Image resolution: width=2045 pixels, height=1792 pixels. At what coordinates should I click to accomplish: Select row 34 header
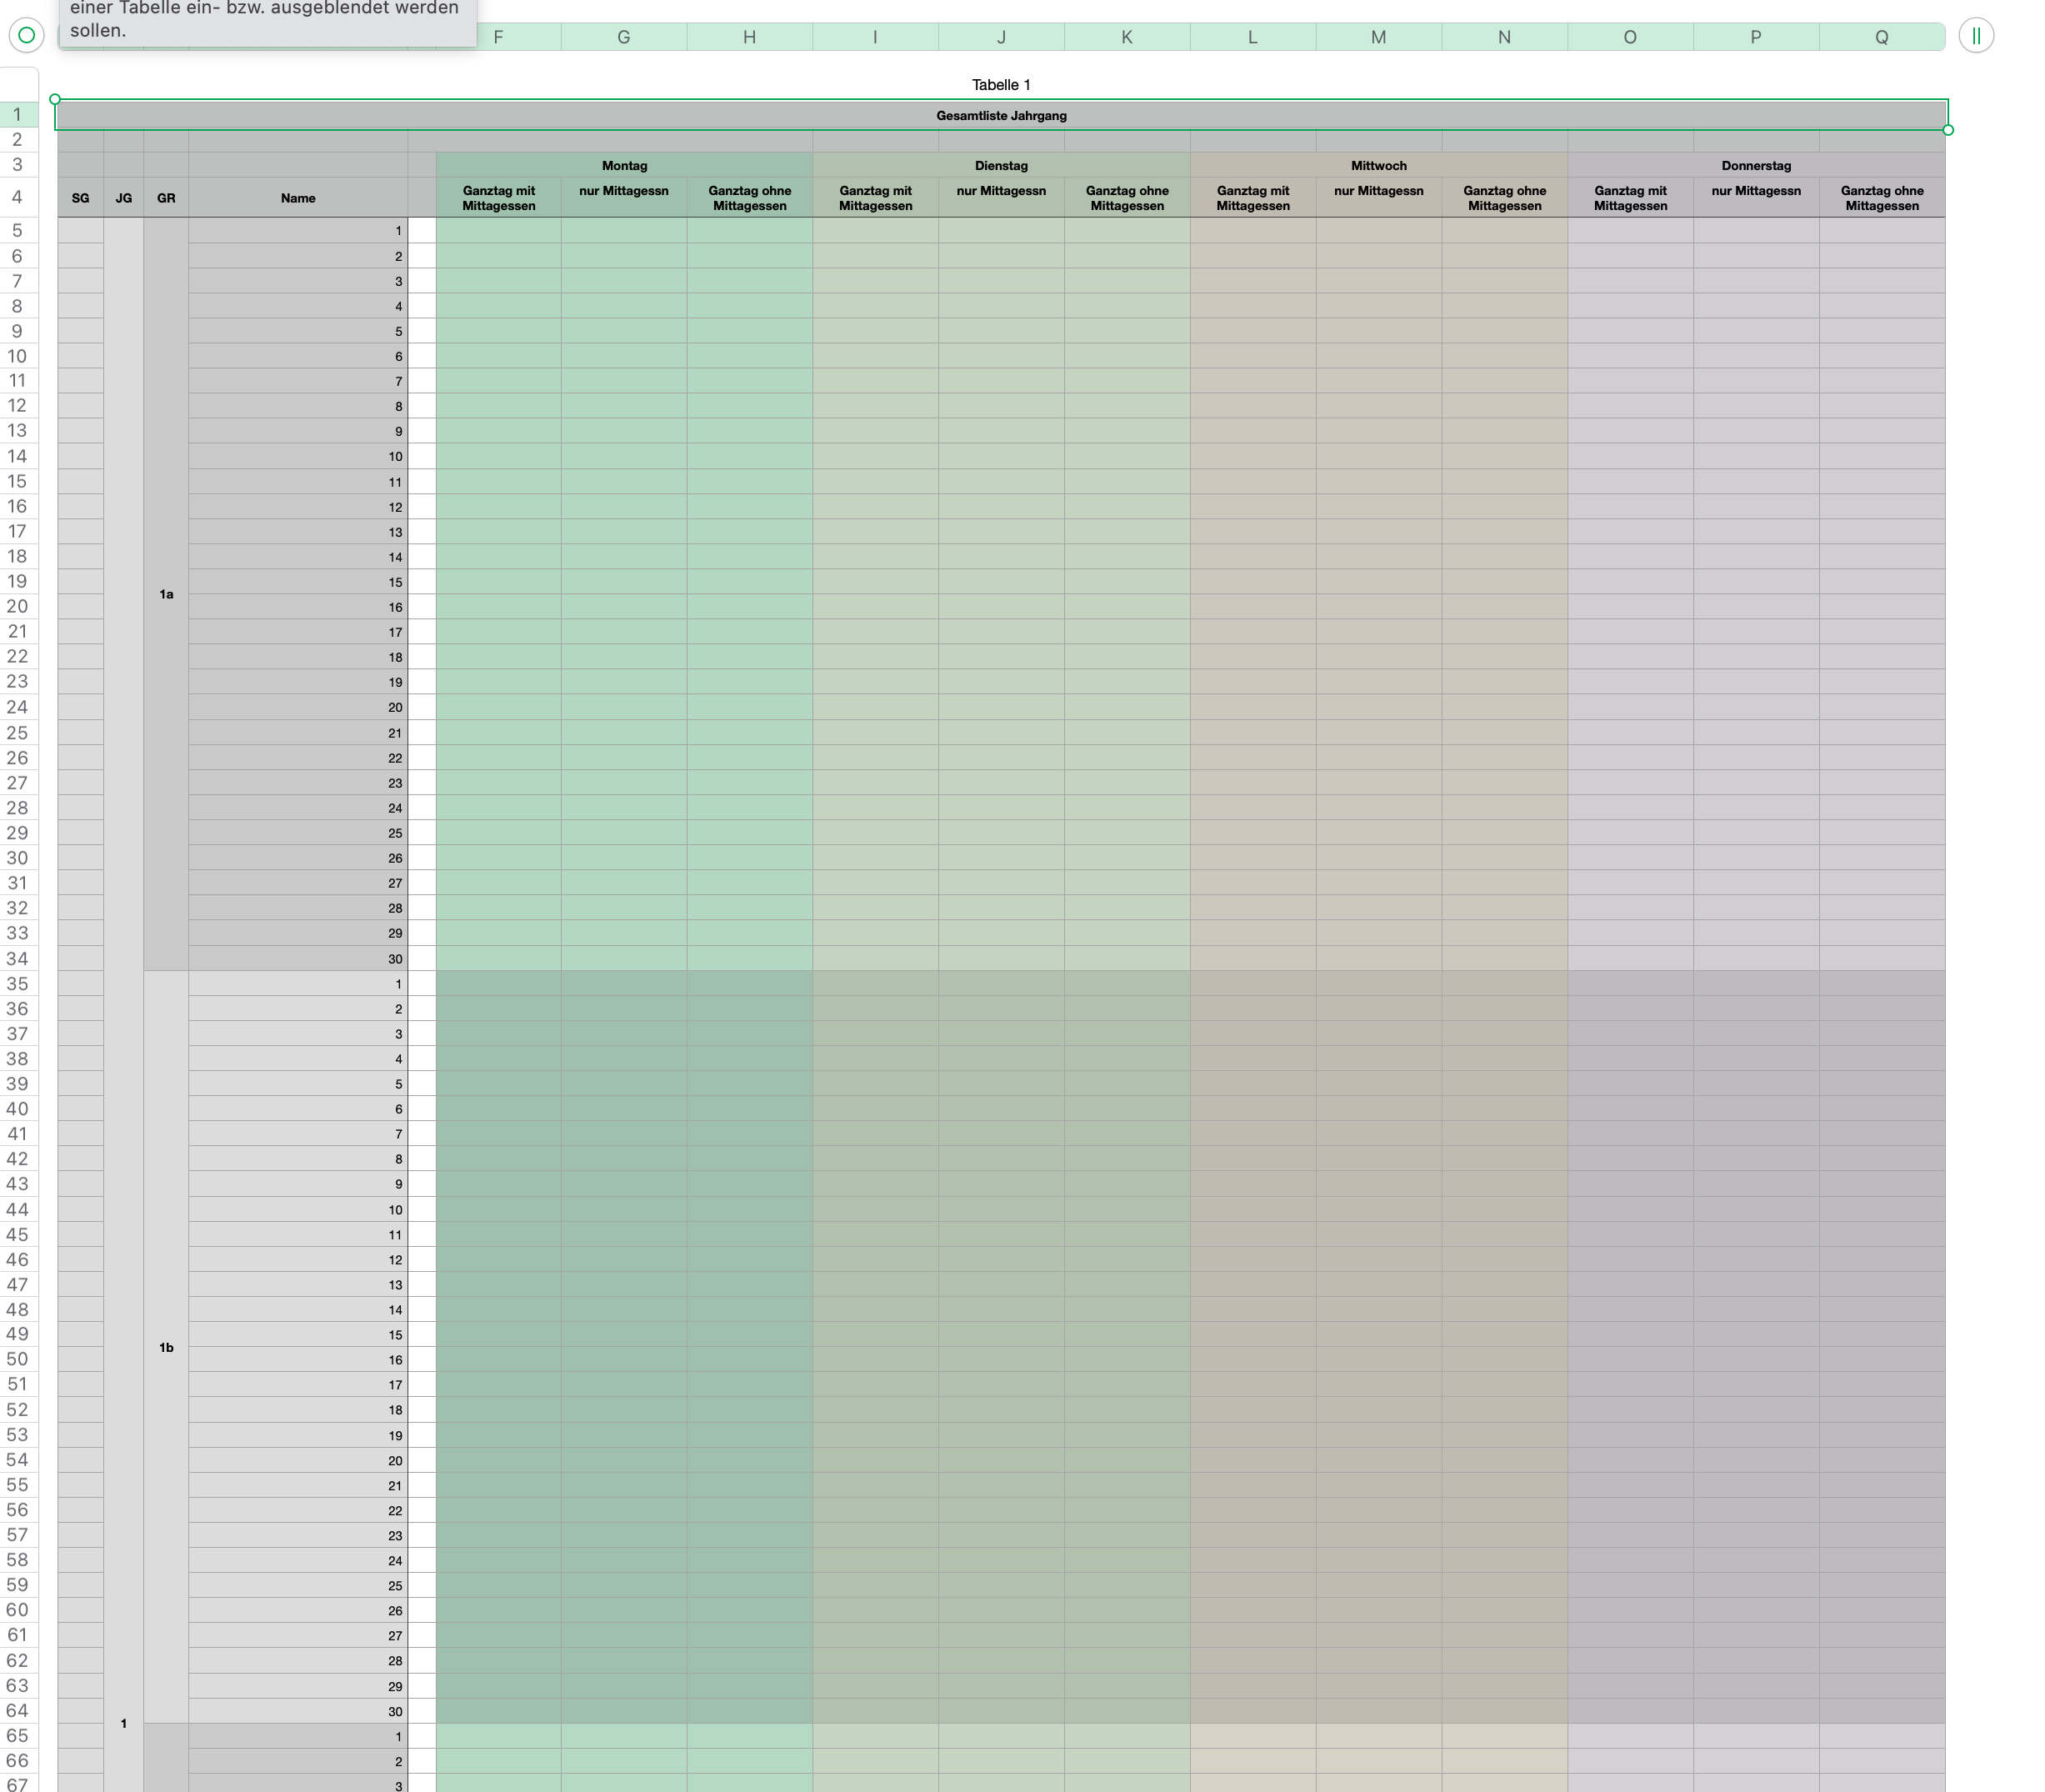(17, 958)
